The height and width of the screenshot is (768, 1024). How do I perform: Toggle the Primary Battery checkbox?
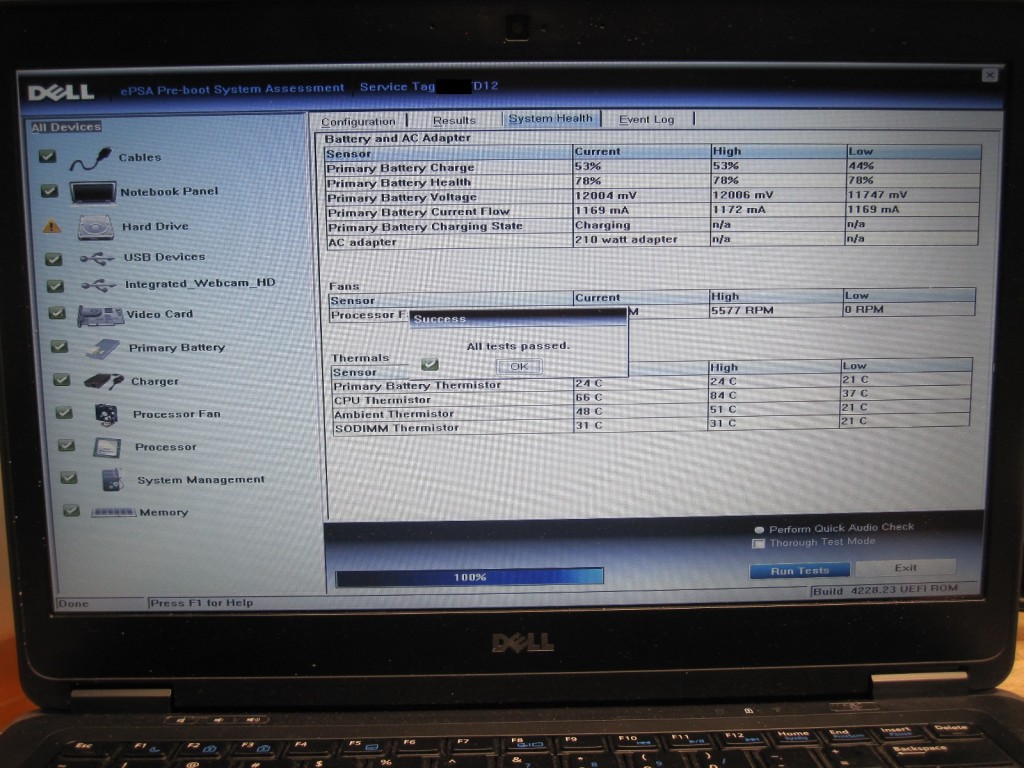click(x=59, y=346)
